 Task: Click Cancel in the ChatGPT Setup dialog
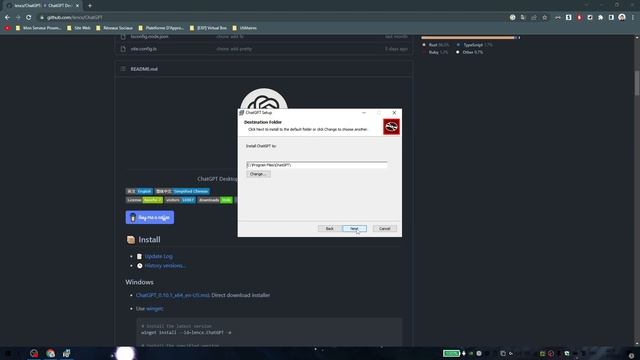[x=384, y=229]
